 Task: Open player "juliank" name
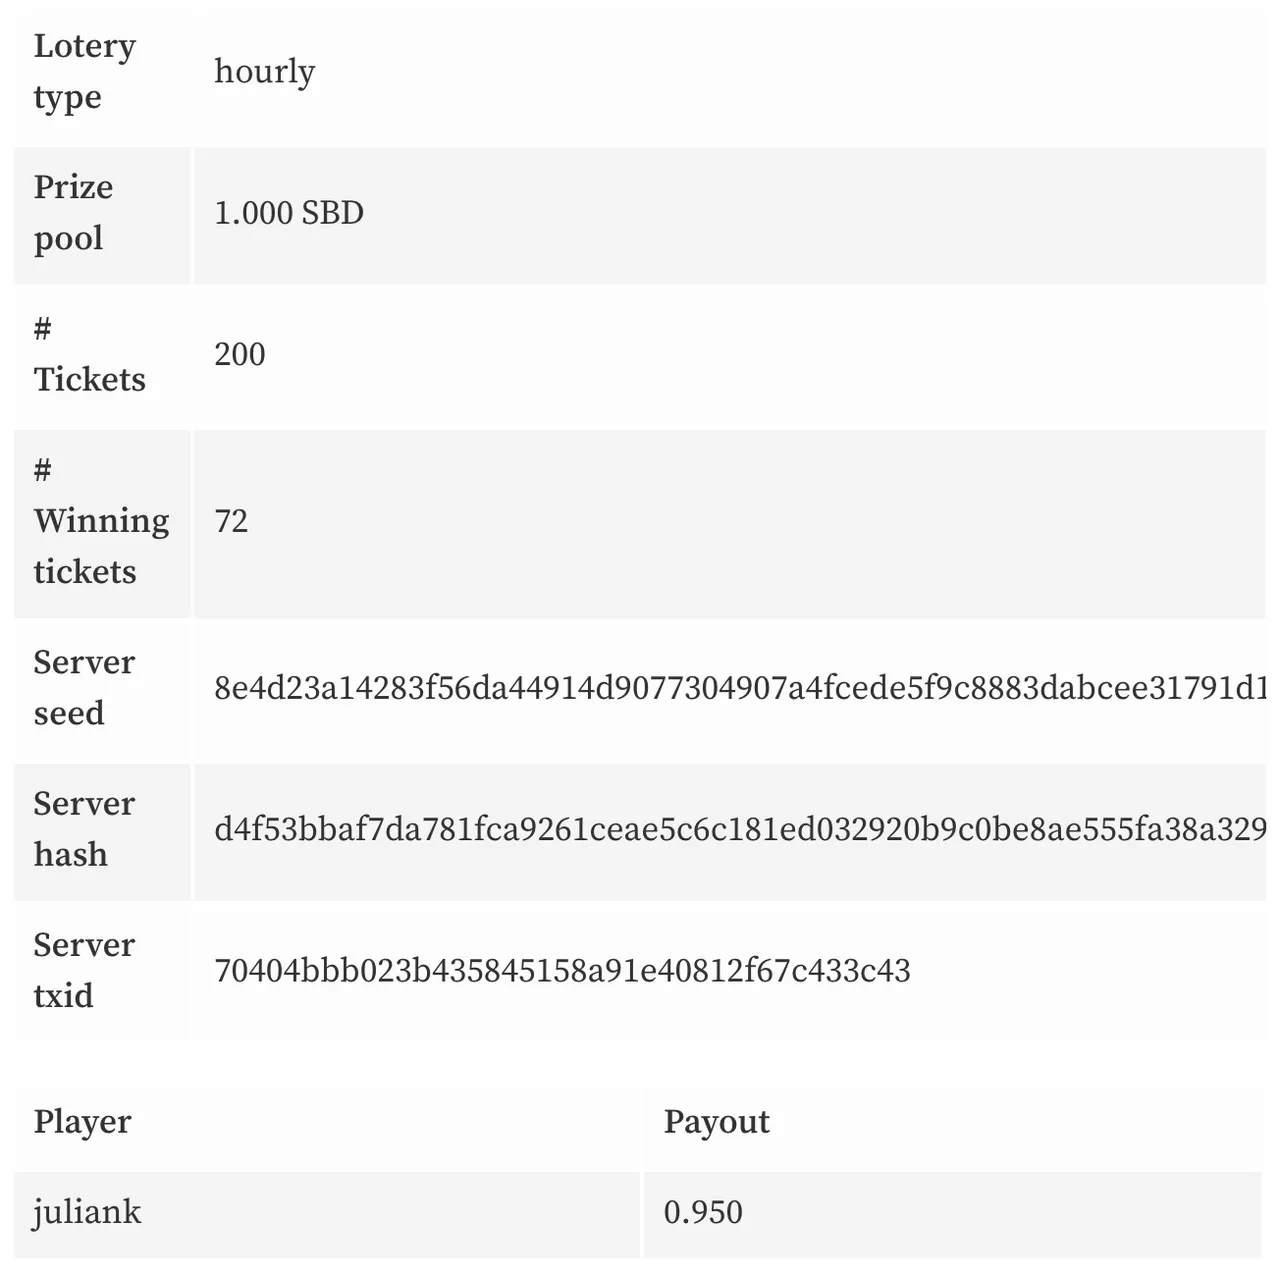click(x=87, y=1212)
